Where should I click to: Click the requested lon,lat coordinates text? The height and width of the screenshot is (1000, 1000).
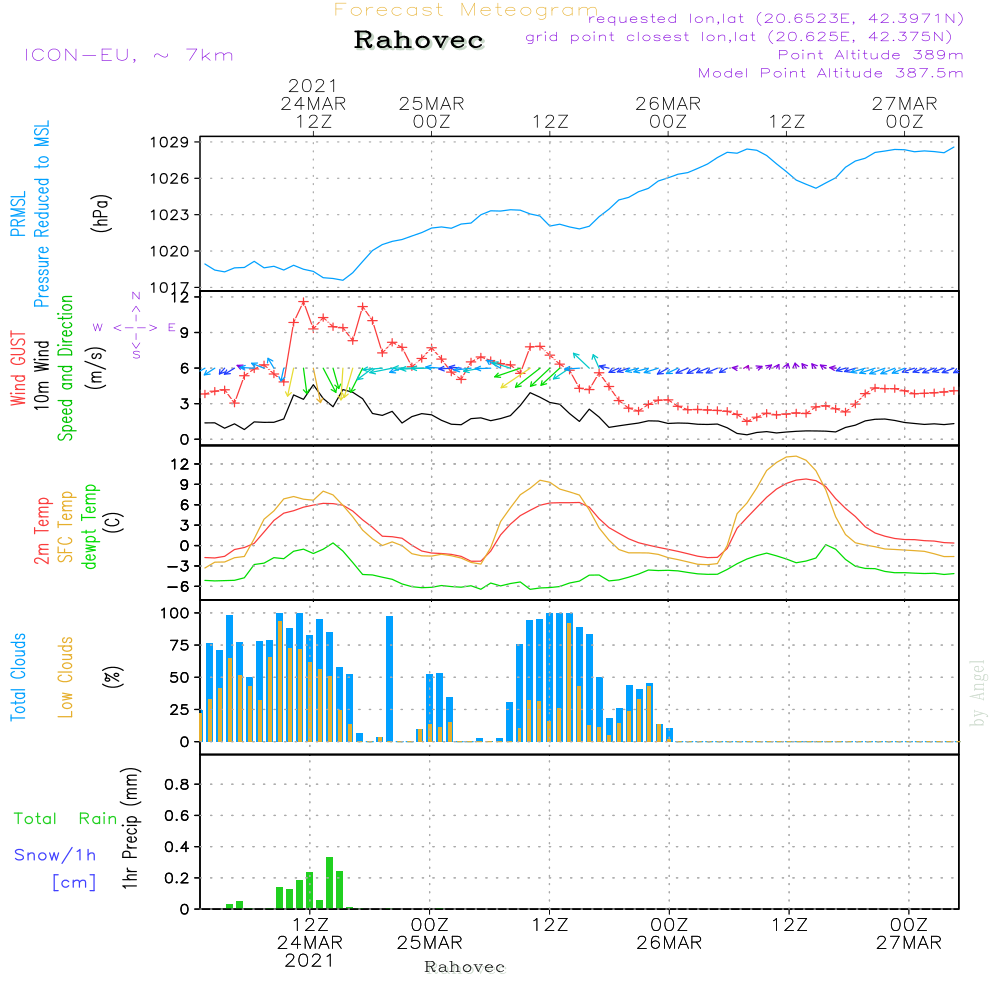click(x=776, y=18)
